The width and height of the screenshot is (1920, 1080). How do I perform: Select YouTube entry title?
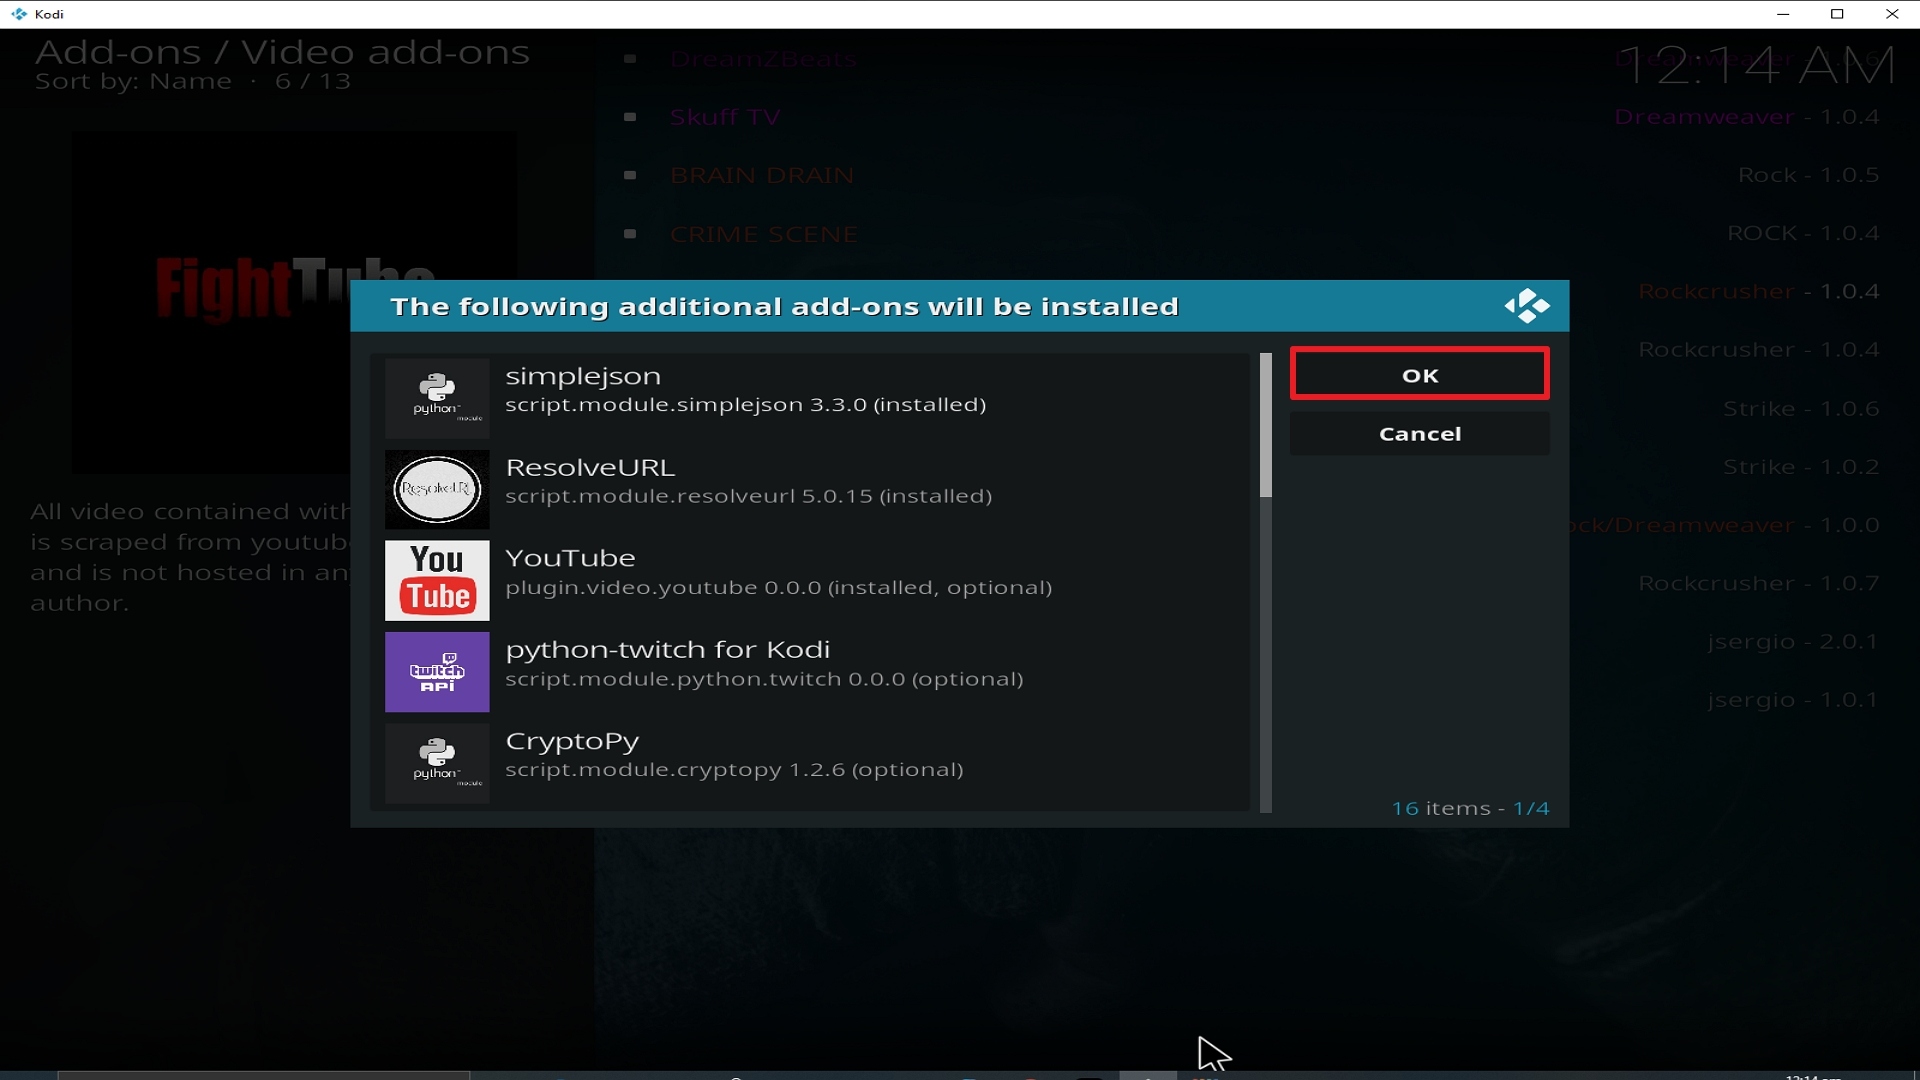570,558
